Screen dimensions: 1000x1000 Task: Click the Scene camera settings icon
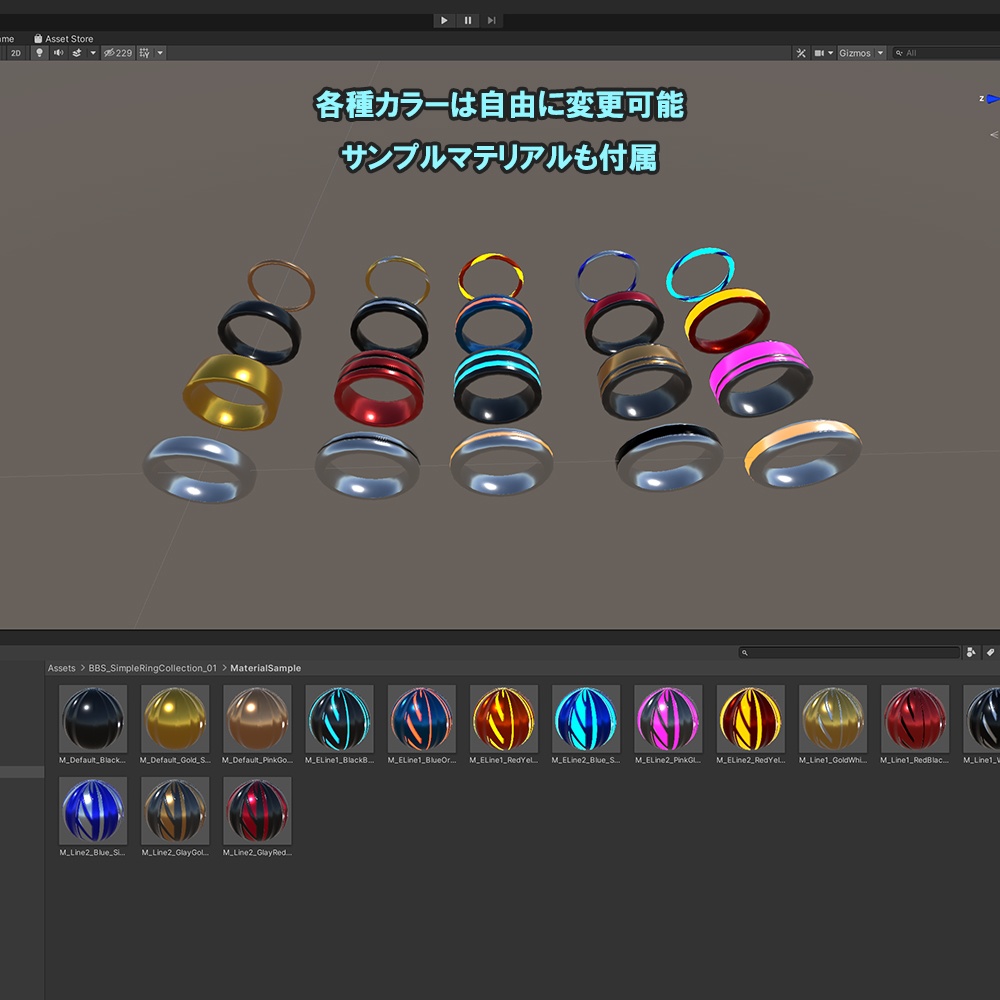[819, 52]
